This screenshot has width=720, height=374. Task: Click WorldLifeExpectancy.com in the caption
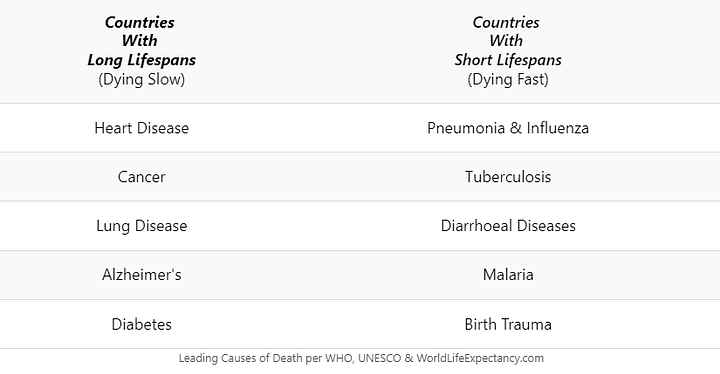point(480,358)
